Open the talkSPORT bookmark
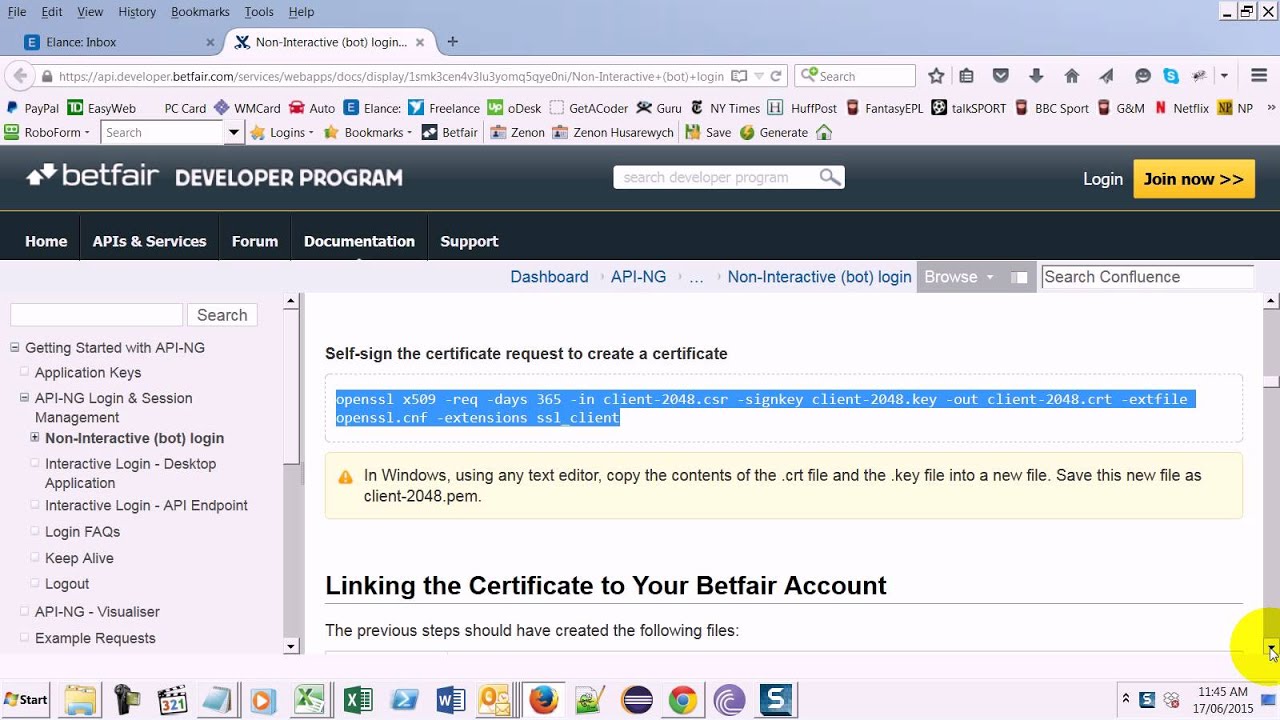Screen dimensions: 1280x720 [x=968, y=108]
